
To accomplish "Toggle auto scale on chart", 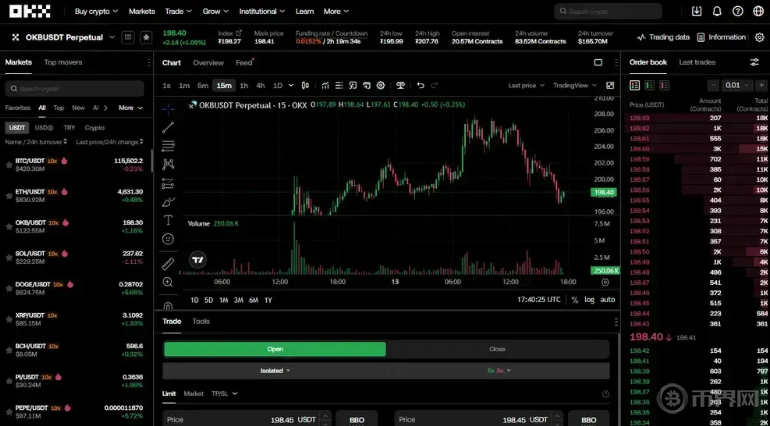I will coord(607,299).
